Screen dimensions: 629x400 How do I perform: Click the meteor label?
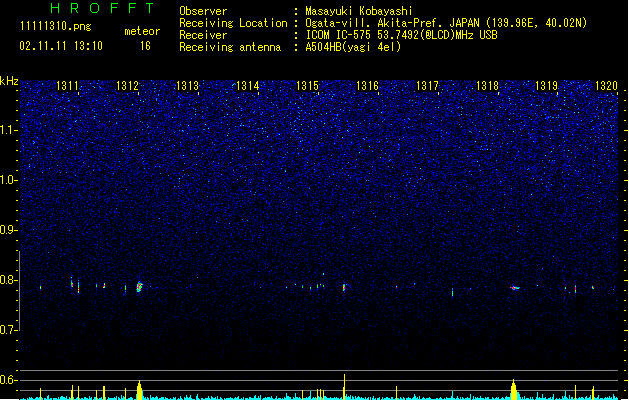142,31
